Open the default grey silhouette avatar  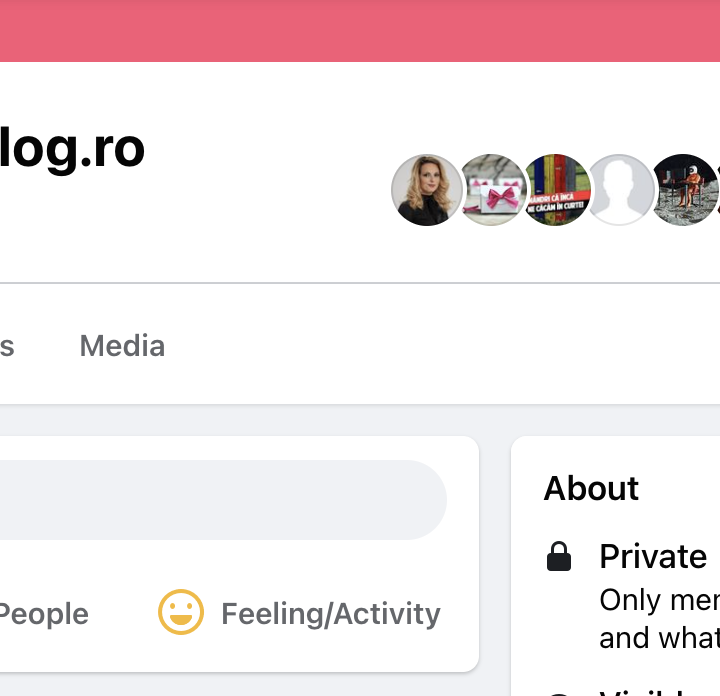click(x=620, y=190)
